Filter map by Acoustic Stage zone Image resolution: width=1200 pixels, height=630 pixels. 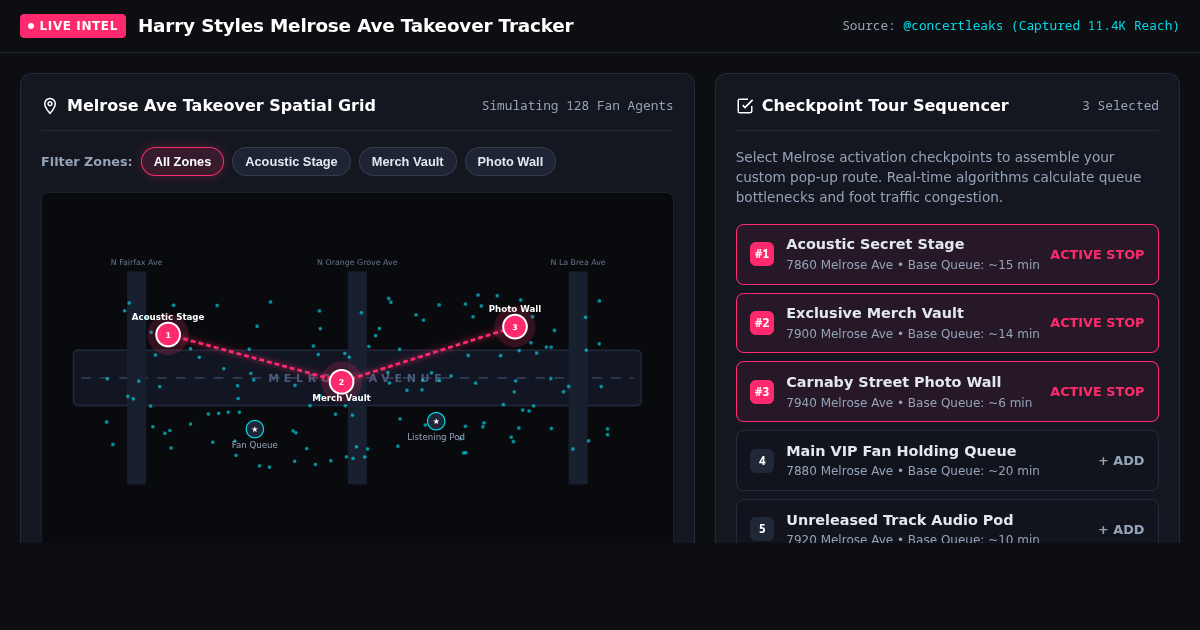(x=291, y=162)
